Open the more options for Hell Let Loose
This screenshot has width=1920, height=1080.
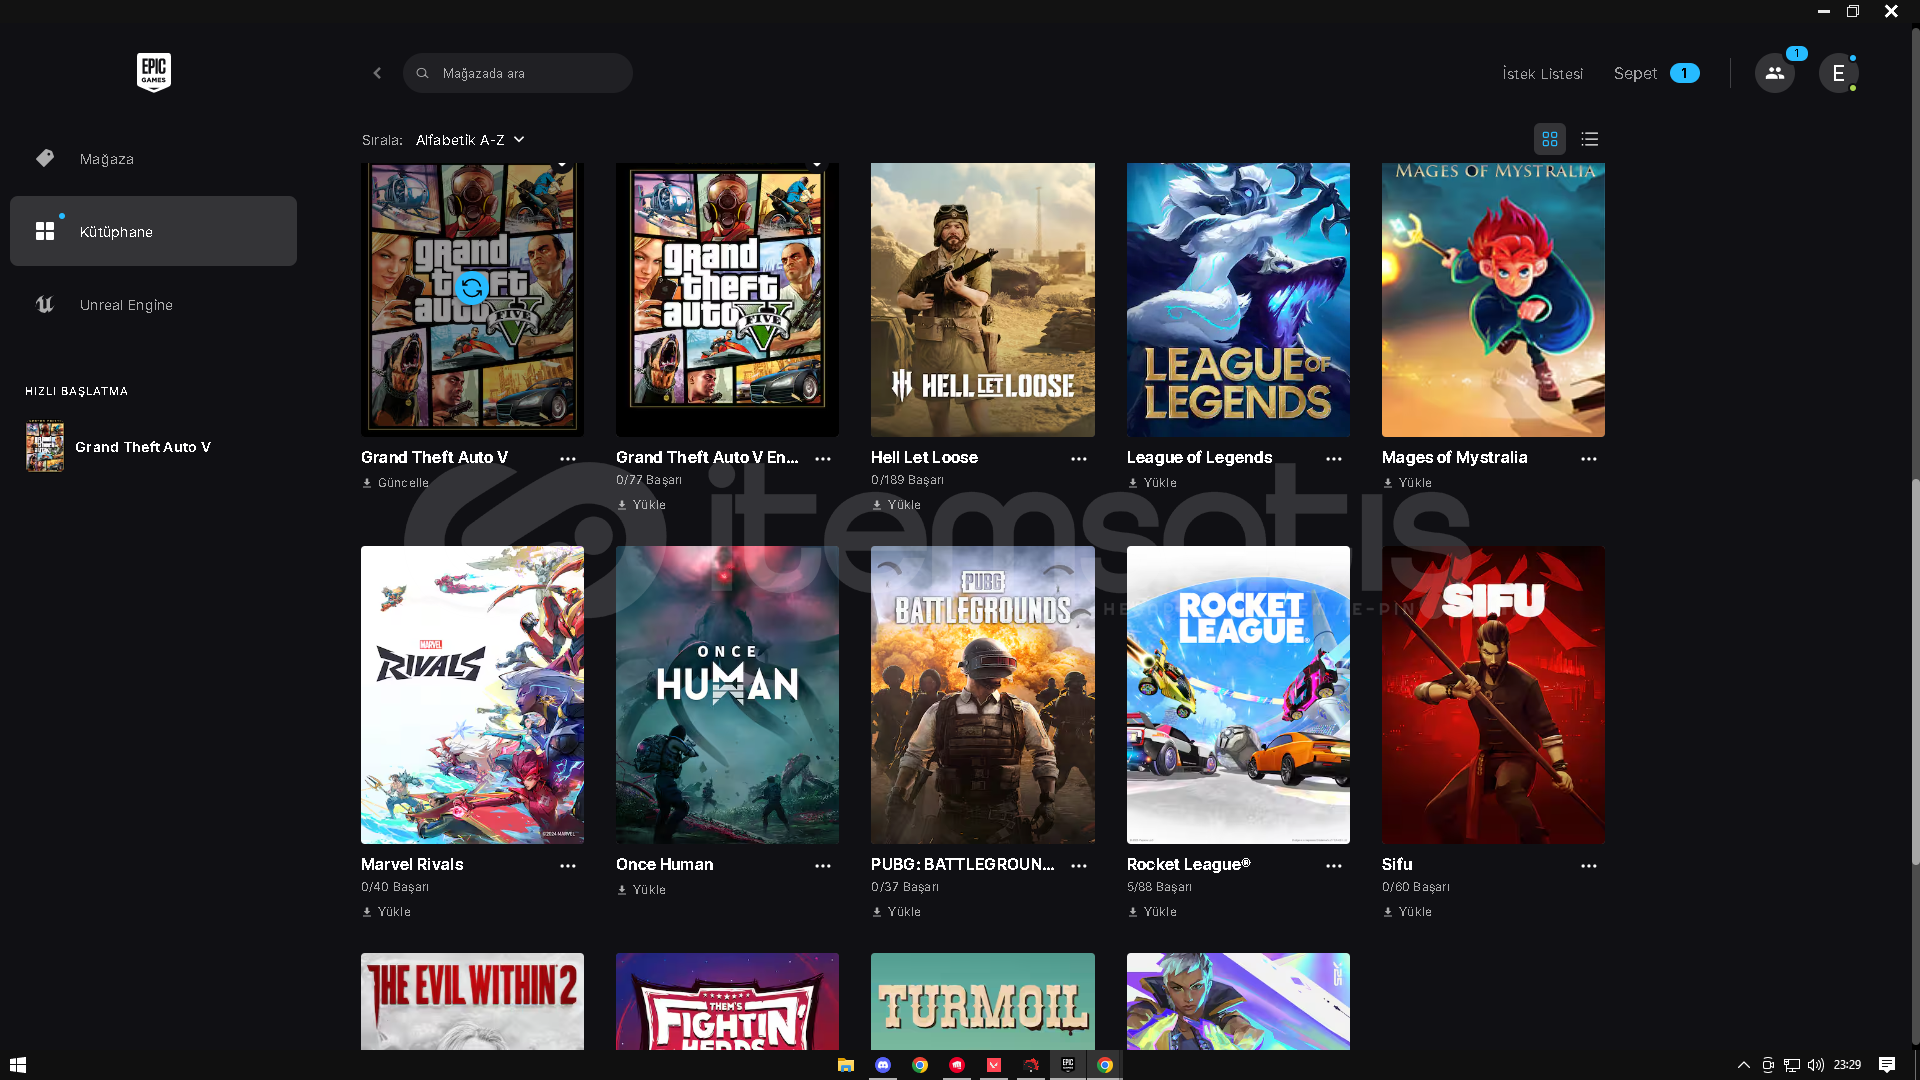pos(1078,459)
